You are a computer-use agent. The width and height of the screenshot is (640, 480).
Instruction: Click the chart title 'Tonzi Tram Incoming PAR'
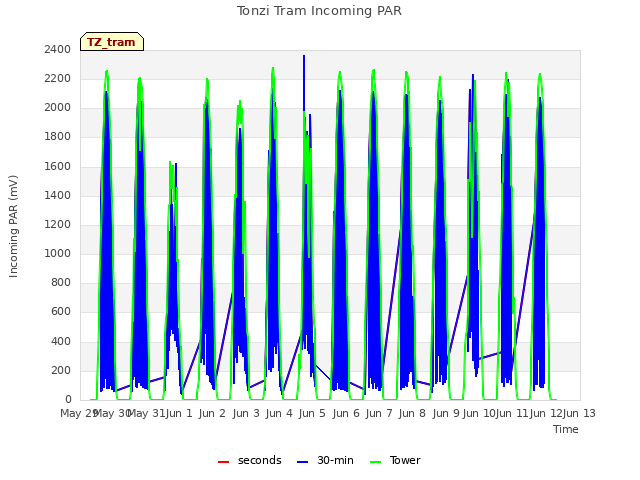click(320, 11)
